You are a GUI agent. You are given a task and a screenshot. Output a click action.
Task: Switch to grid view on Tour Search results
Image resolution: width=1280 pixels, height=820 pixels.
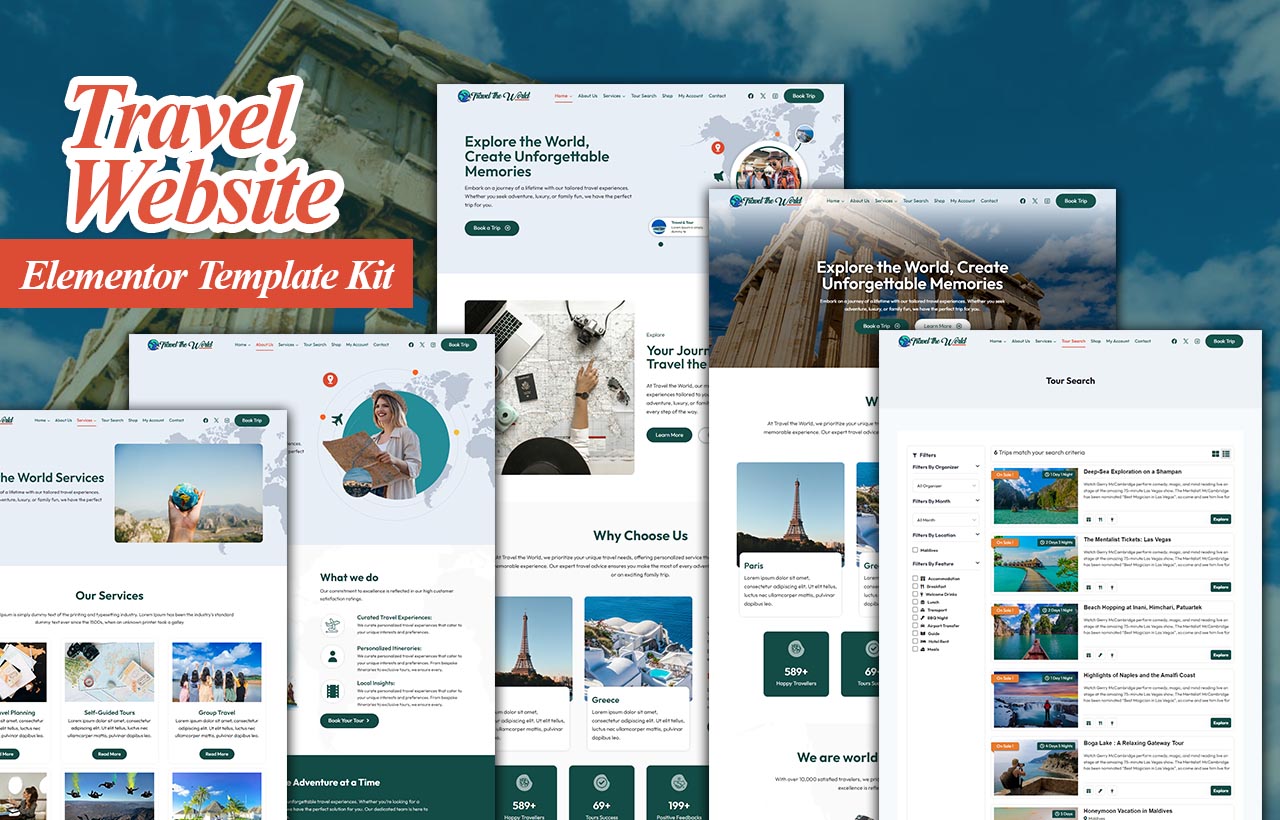1216,454
